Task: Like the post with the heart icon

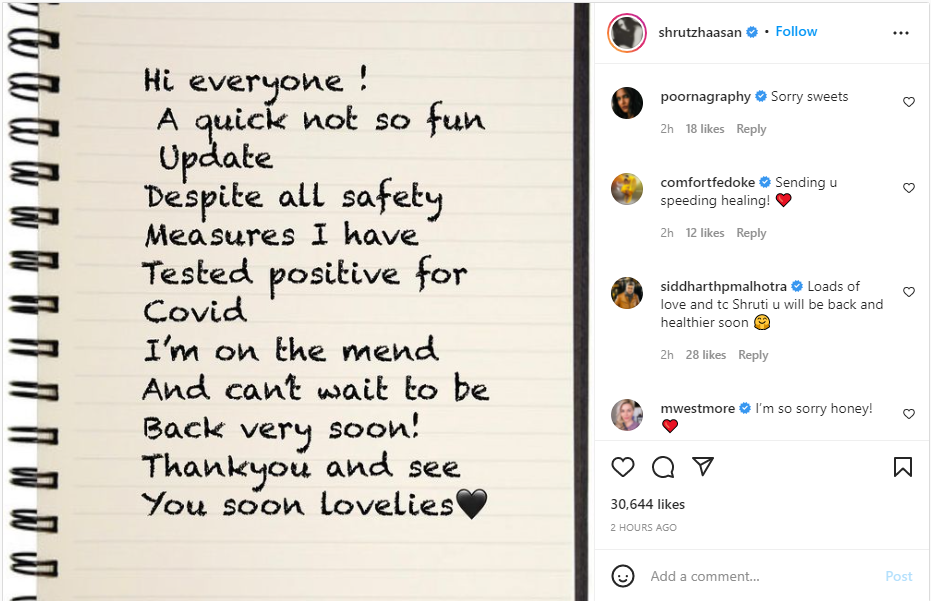Action: [x=623, y=467]
